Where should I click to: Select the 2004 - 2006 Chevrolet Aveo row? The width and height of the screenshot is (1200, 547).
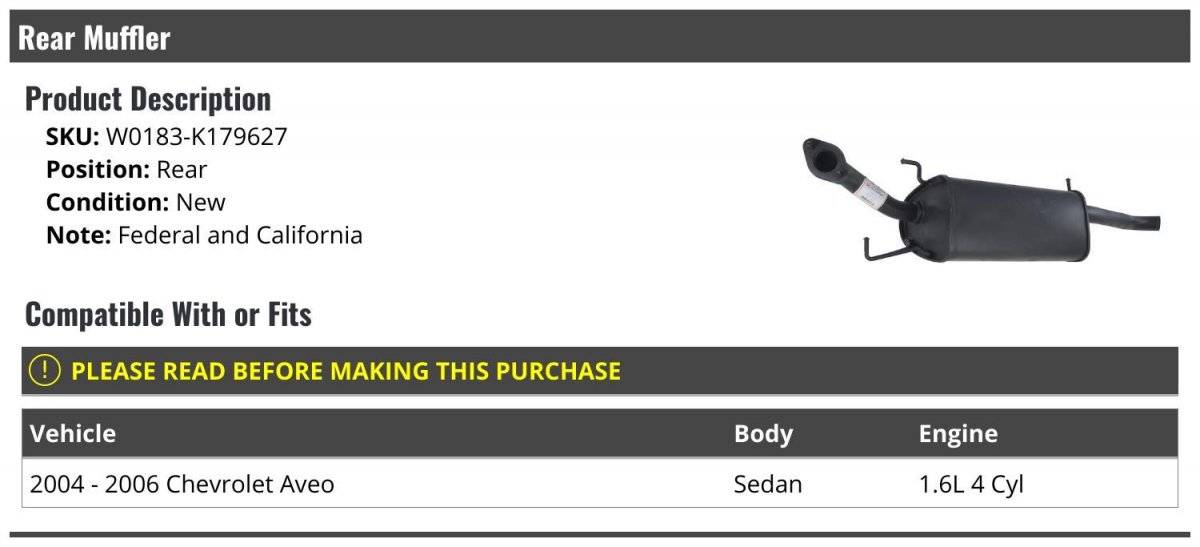click(x=600, y=484)
